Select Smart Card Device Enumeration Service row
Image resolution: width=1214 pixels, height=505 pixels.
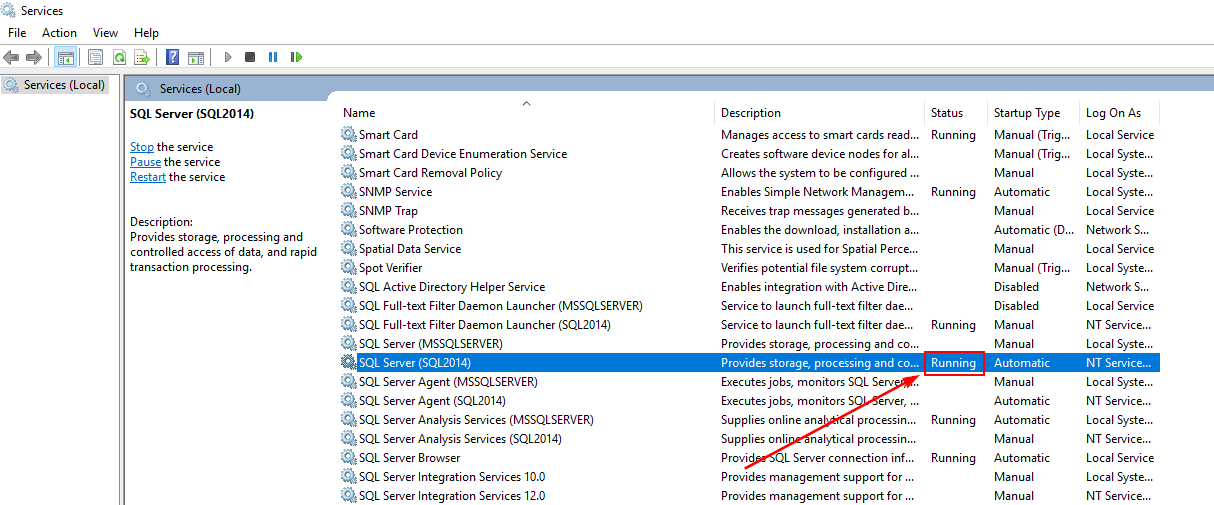pos(749,153)
